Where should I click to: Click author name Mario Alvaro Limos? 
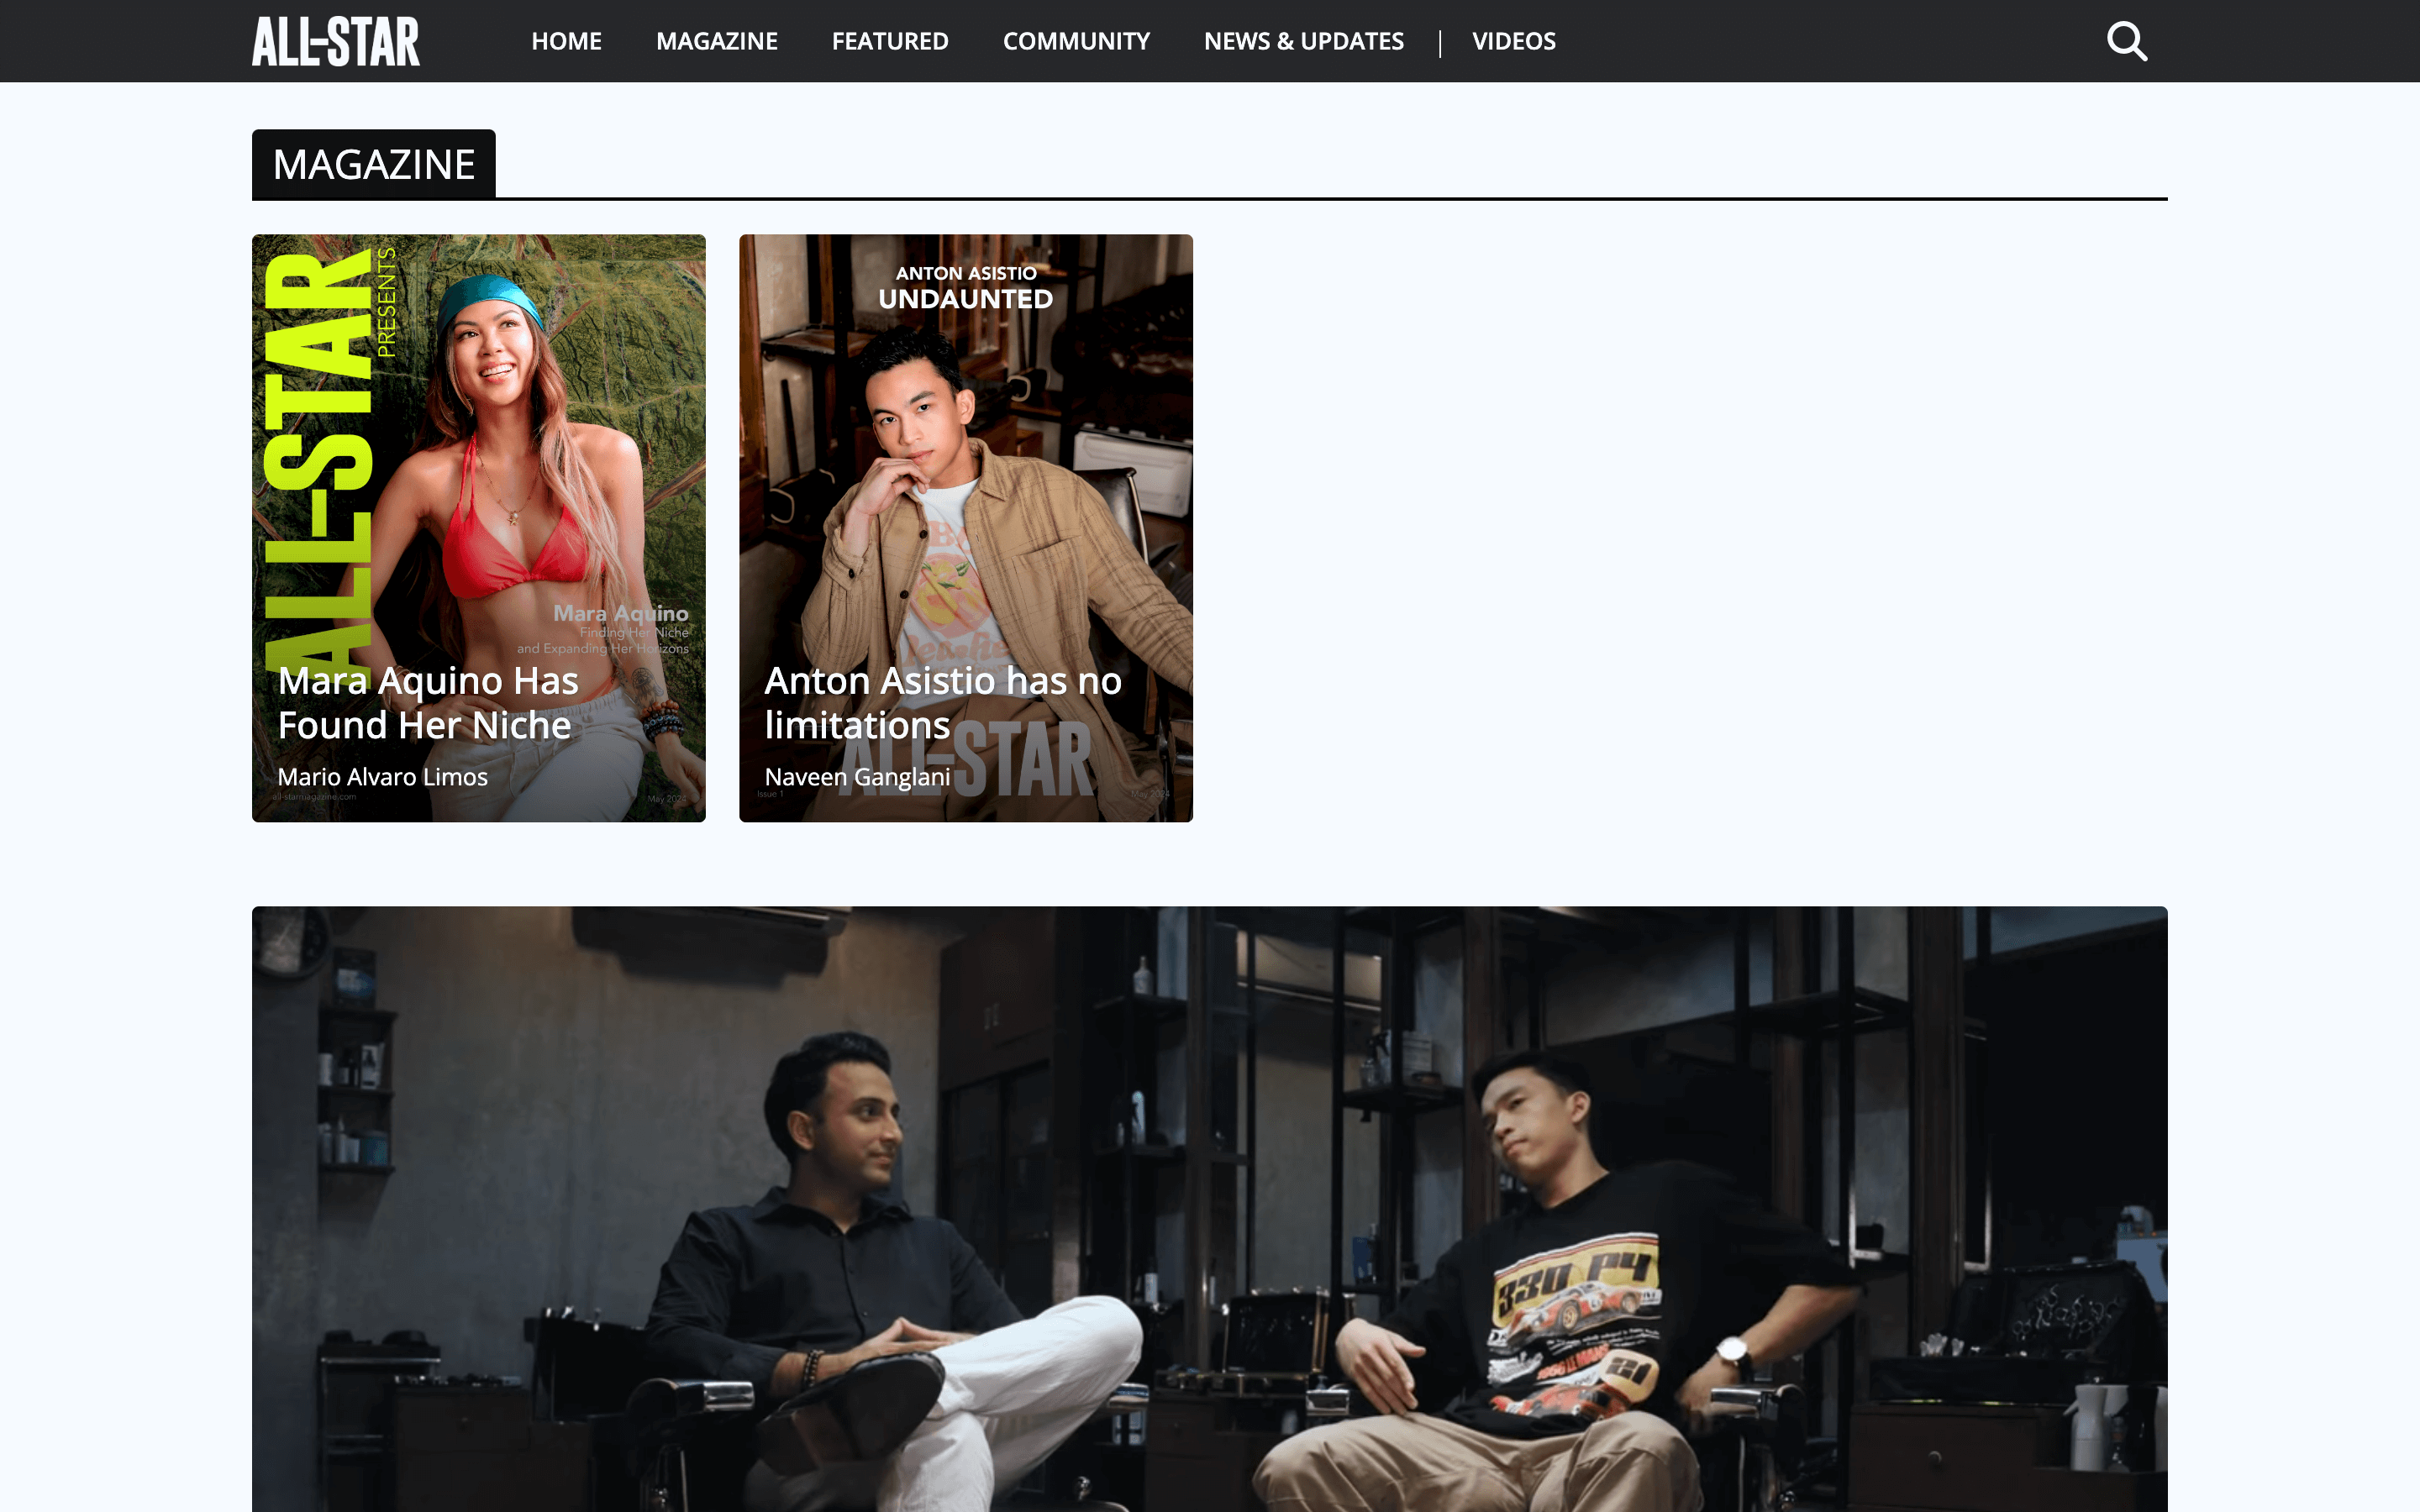[383, 777]
